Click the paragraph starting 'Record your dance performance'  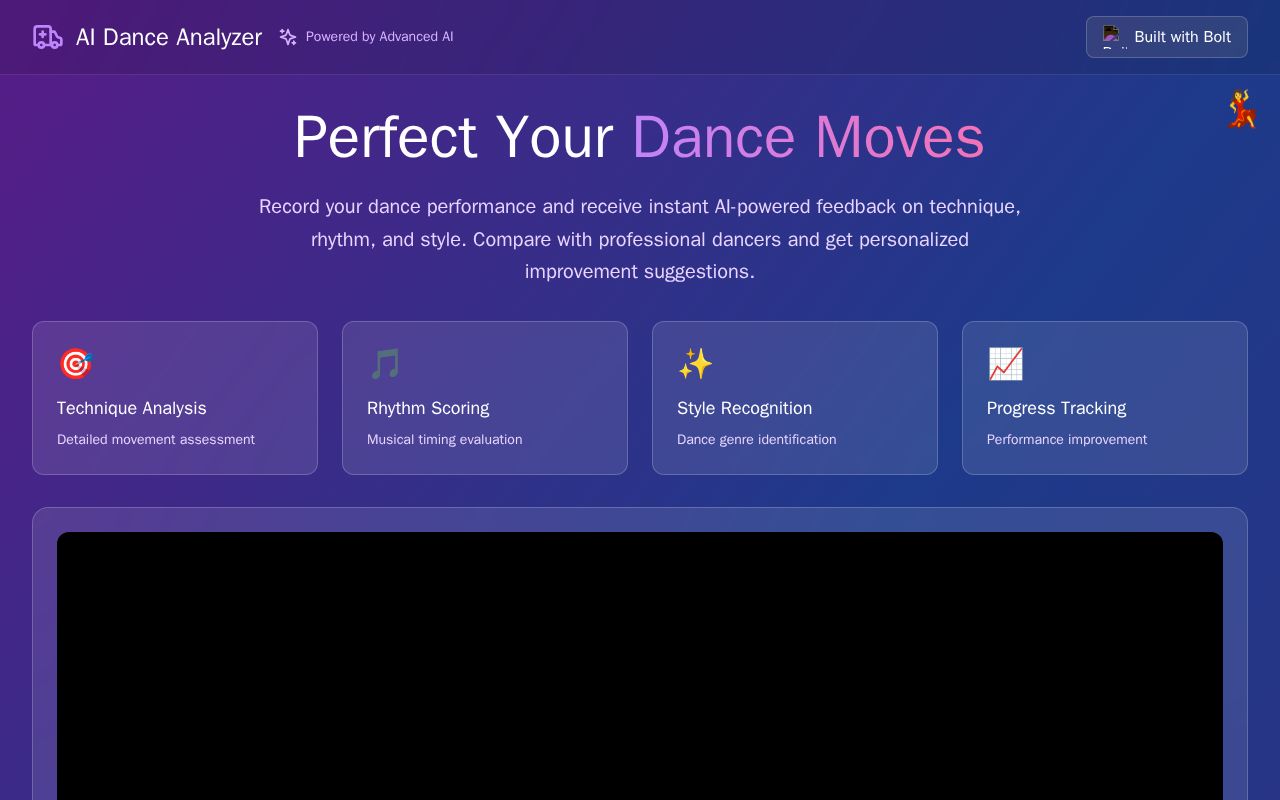click(640, 239)
